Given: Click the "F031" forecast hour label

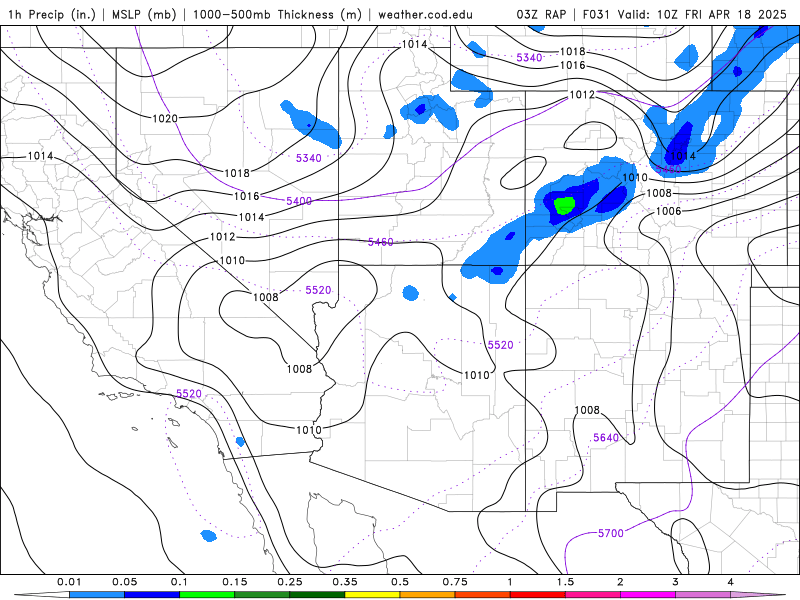Looking at the screenshot, I should tap(597, 14).
